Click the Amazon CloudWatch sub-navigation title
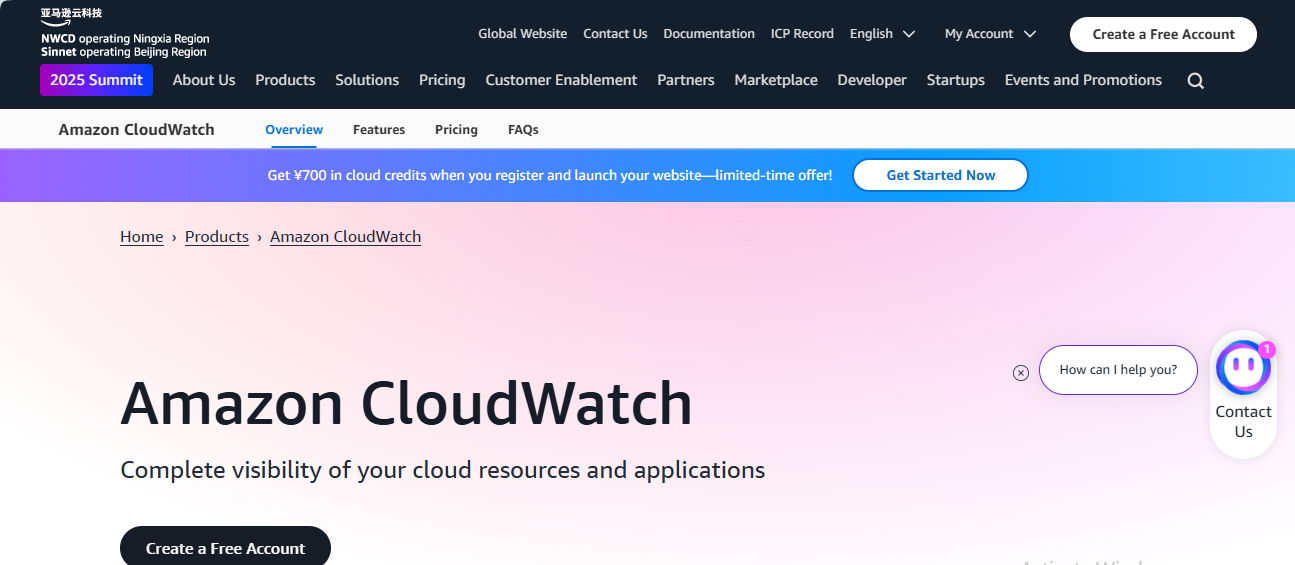Viewport: 1295px width, 565px height. tap(136, 130)
